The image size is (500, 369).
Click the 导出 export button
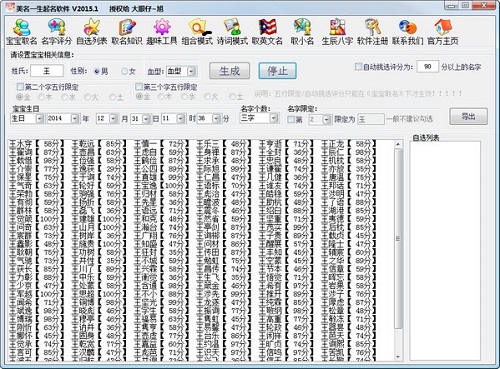pos(468,116)
